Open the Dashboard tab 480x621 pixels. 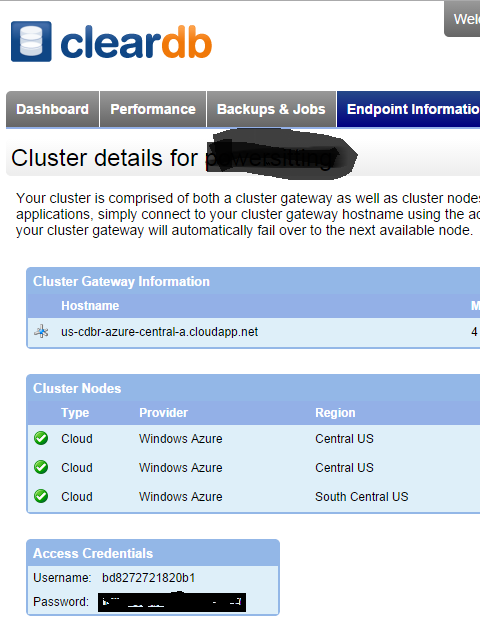pos(52,109)
